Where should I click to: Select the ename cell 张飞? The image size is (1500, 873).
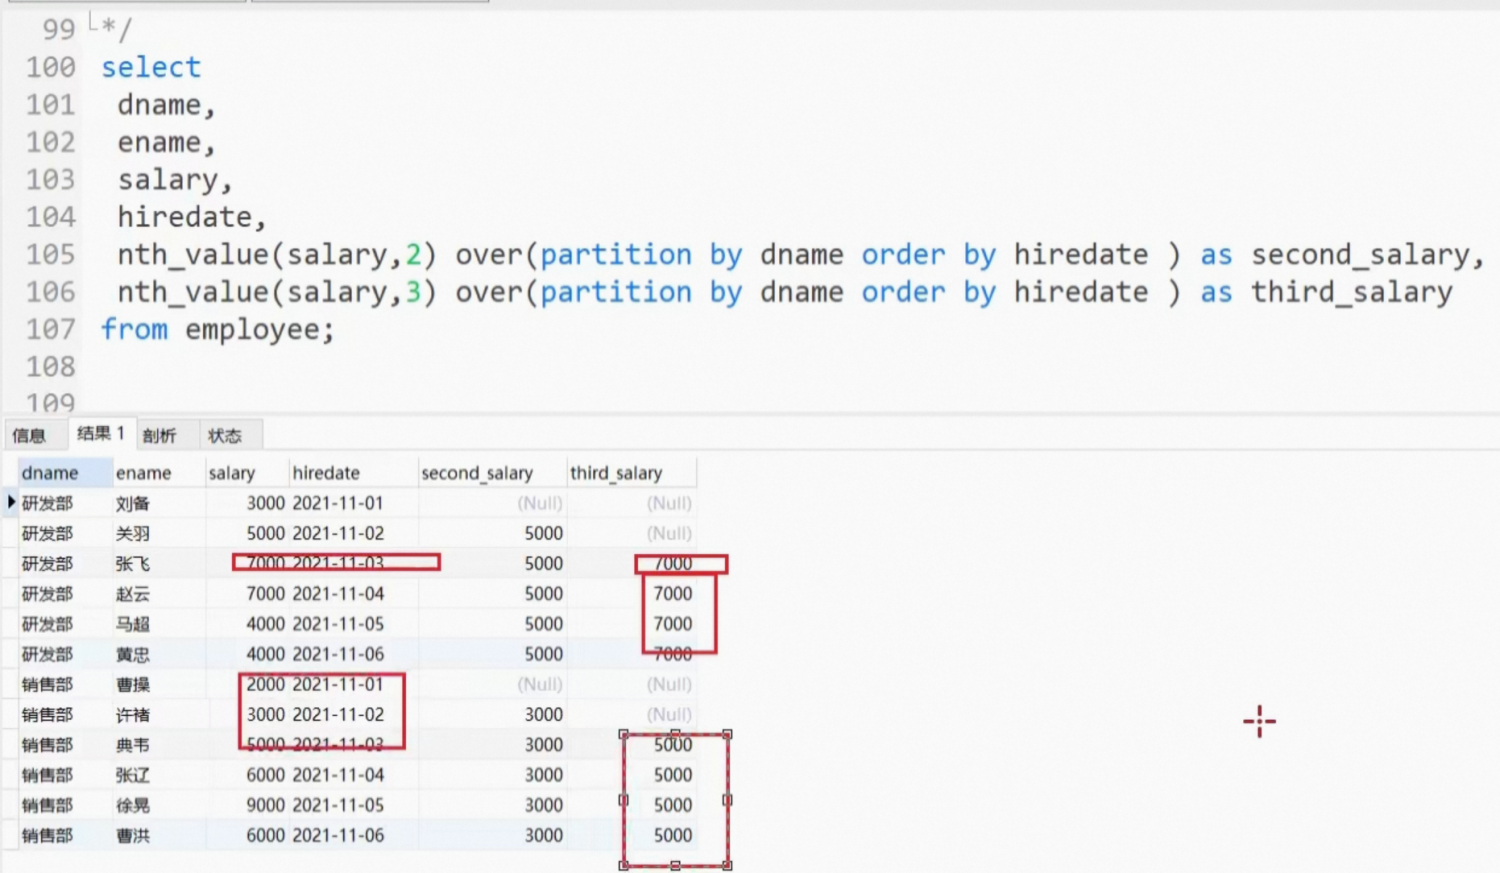(x=133, y=563)
